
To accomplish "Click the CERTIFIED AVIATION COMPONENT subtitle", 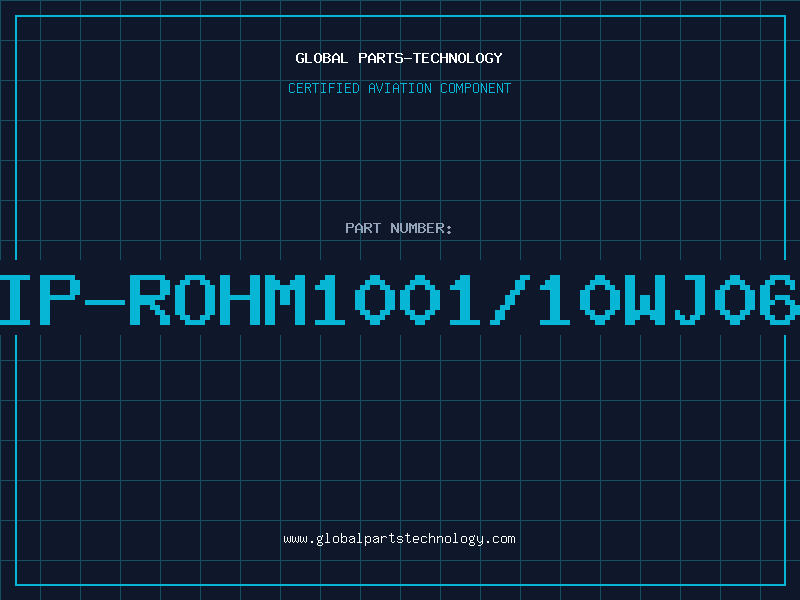I will click(399, 88).
